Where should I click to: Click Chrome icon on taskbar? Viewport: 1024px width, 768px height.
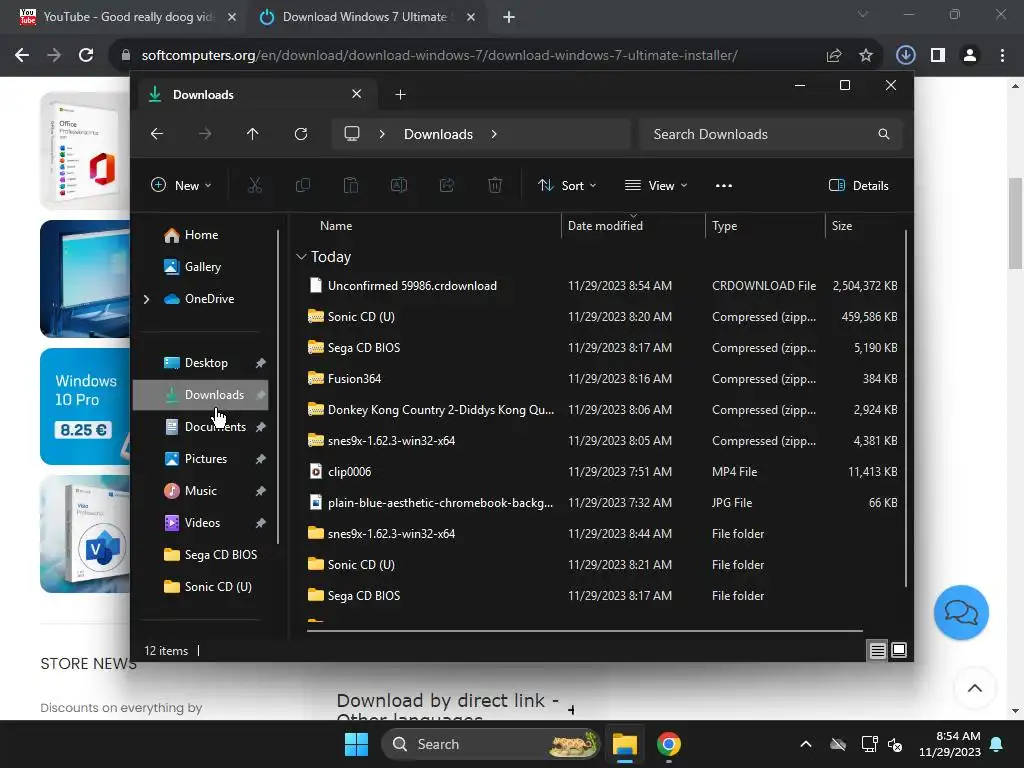669,744
